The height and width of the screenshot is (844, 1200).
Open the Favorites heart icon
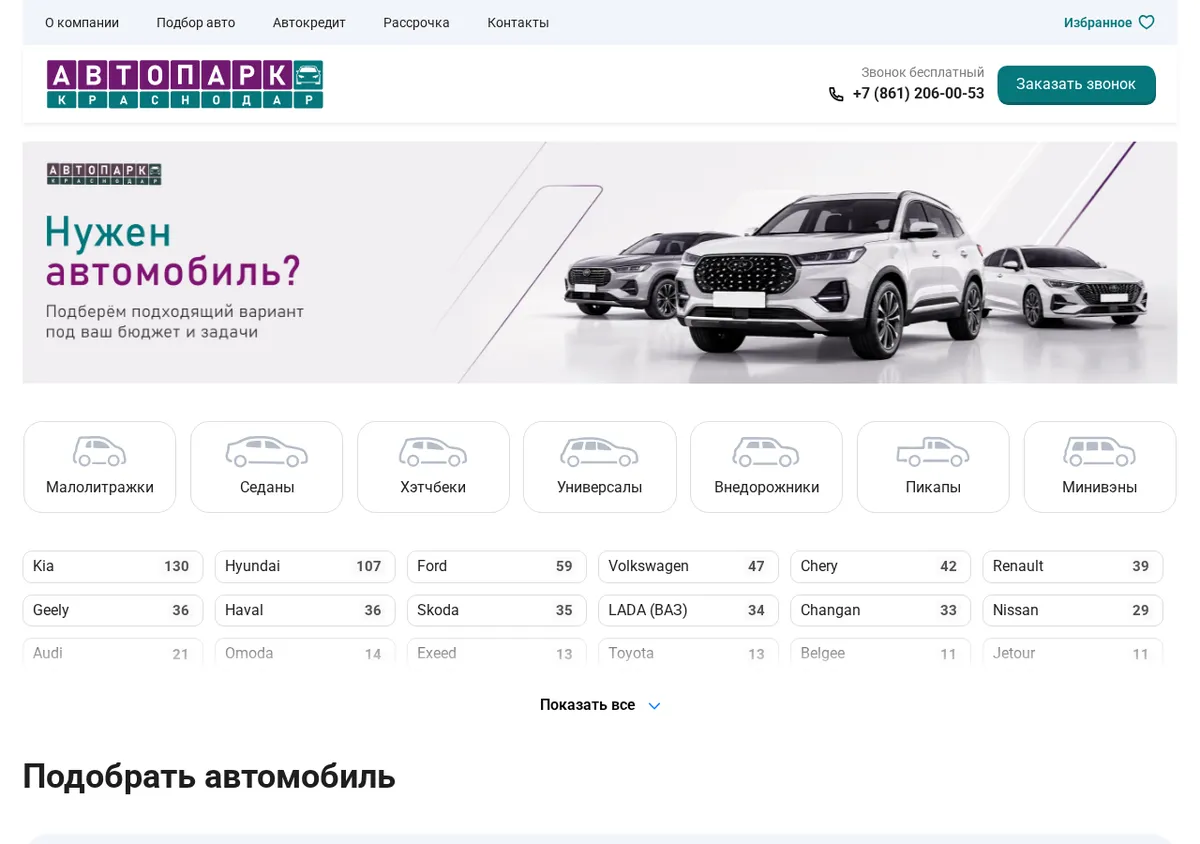point(1146,22)
